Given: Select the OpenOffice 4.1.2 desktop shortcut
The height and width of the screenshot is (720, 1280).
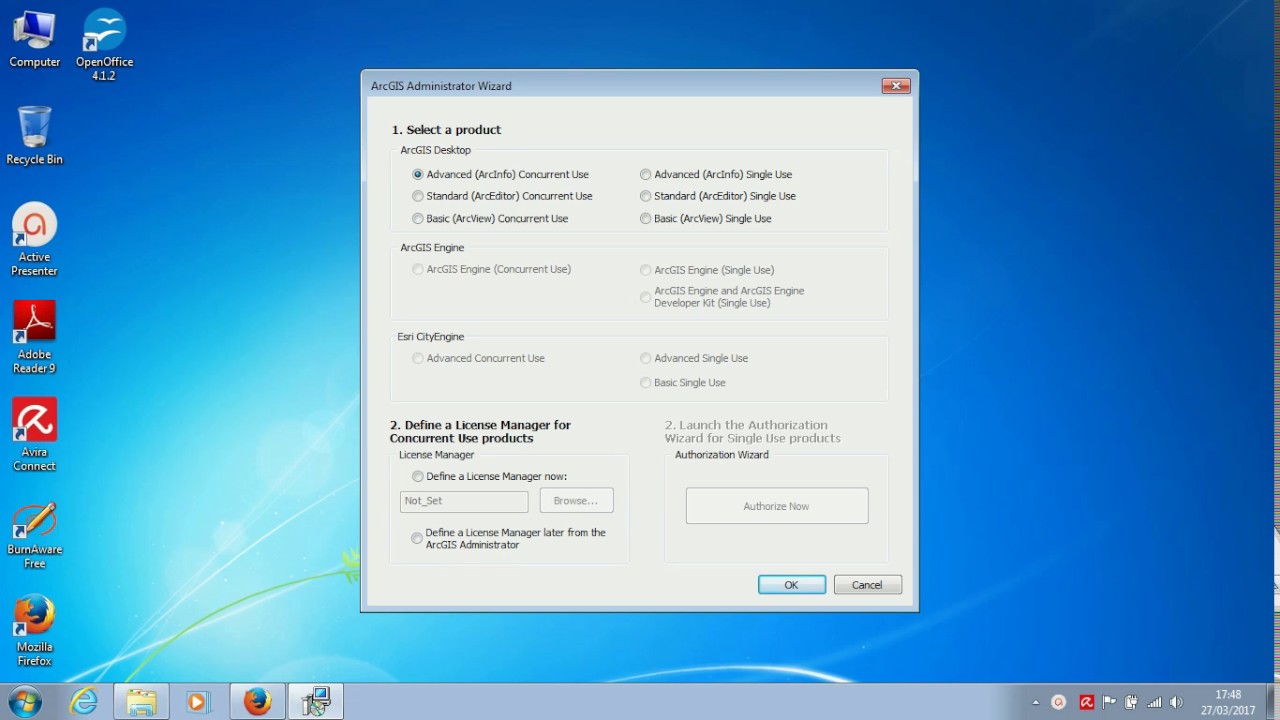Looking at the screenshot, I should (104, 46).
